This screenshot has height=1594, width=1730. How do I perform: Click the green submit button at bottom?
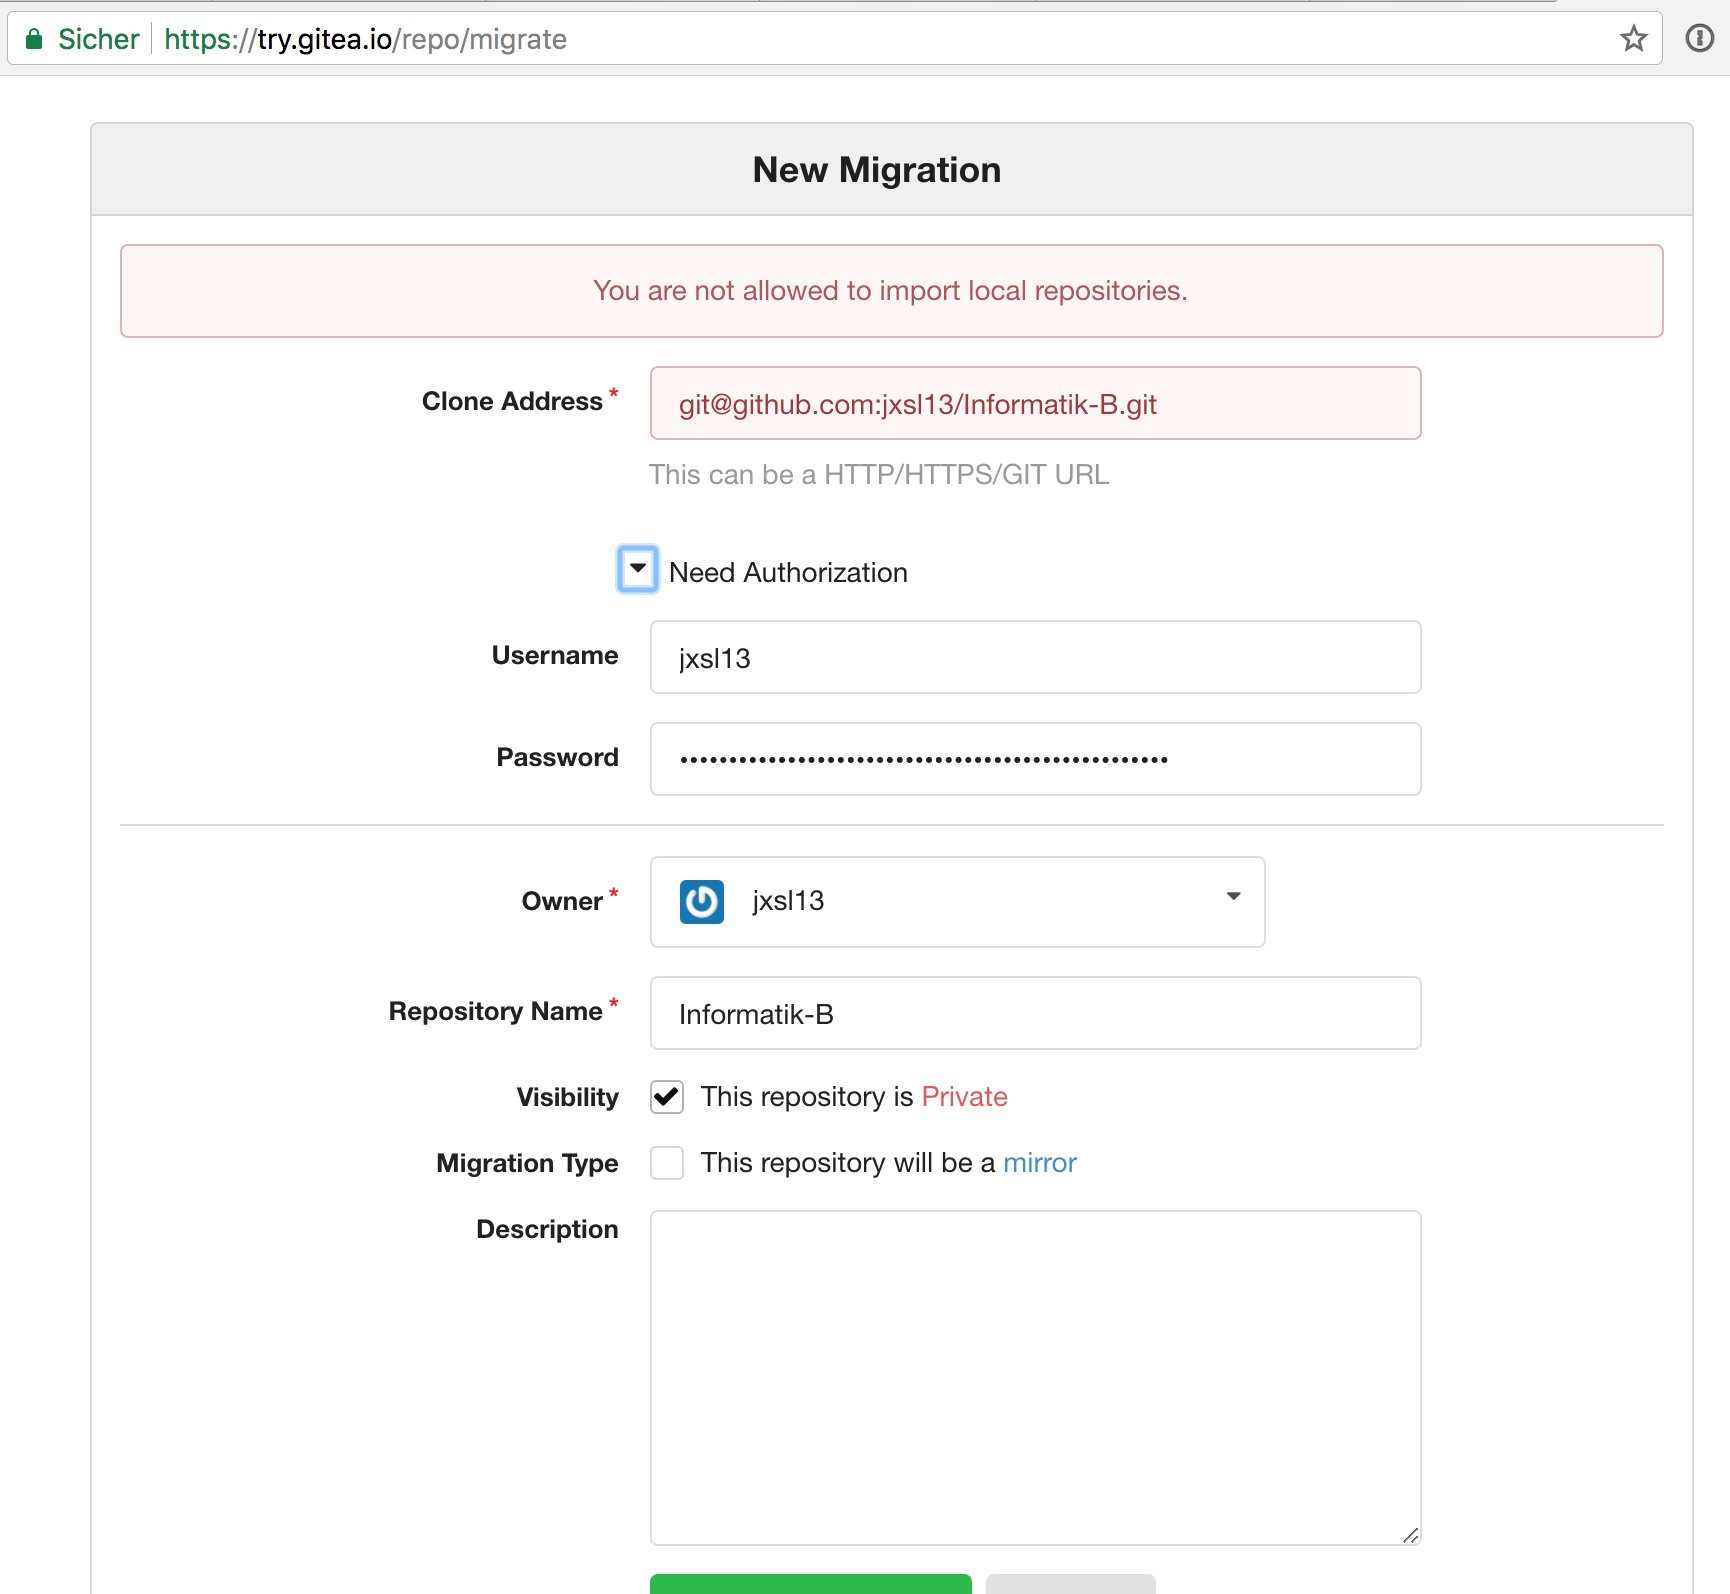tap(811, 1584)
